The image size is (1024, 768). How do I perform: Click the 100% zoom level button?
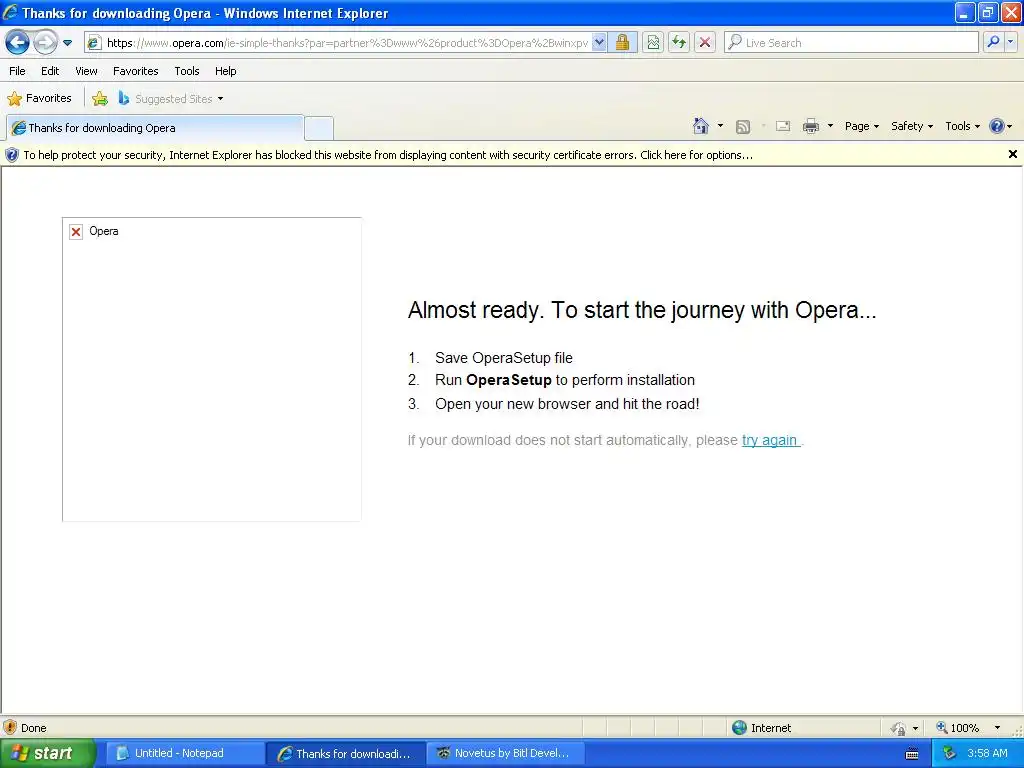957,728
